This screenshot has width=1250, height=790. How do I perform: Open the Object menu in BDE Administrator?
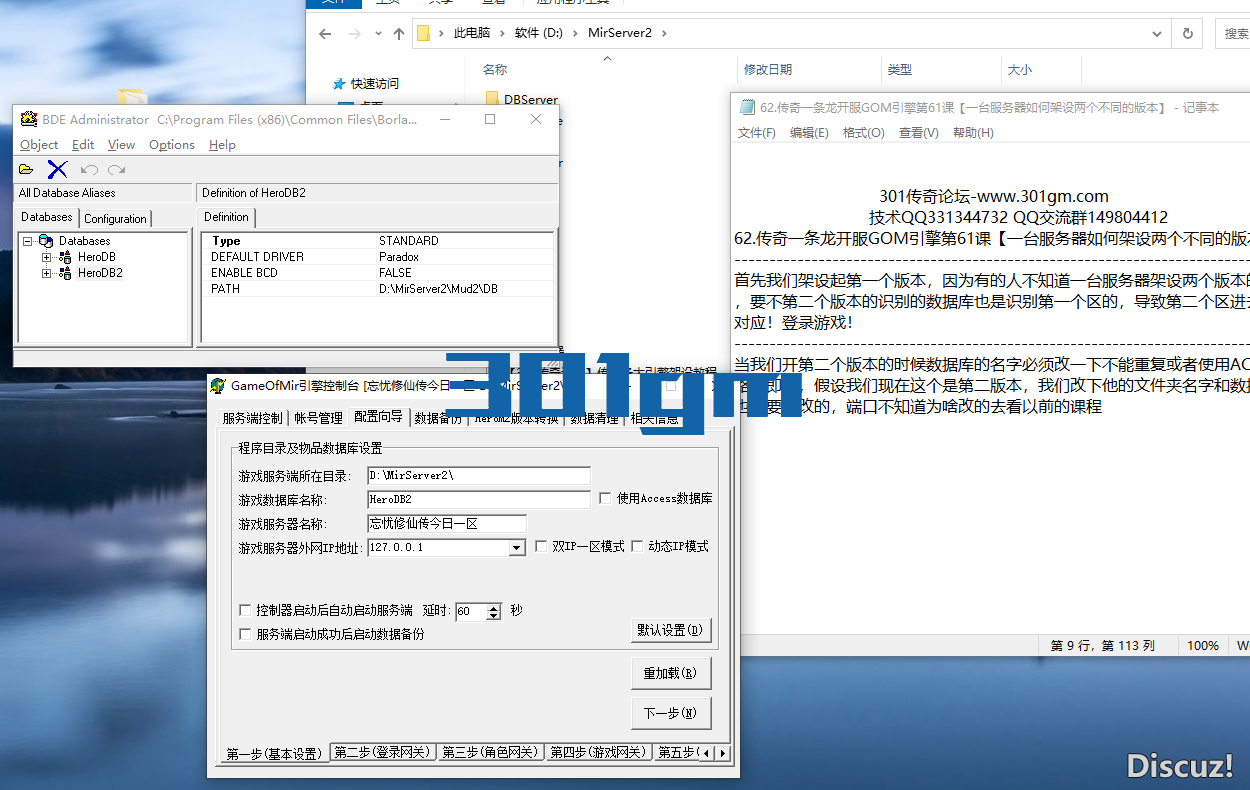pos(39,145)
